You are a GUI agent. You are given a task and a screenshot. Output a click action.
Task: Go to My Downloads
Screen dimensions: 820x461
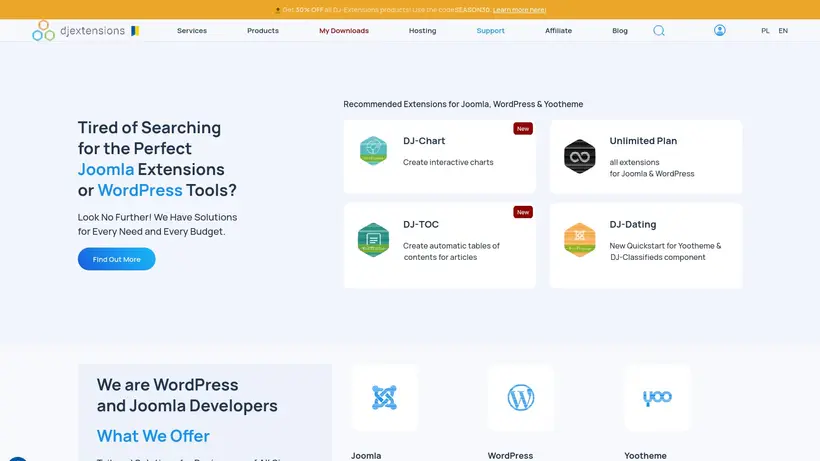[344, 31]
